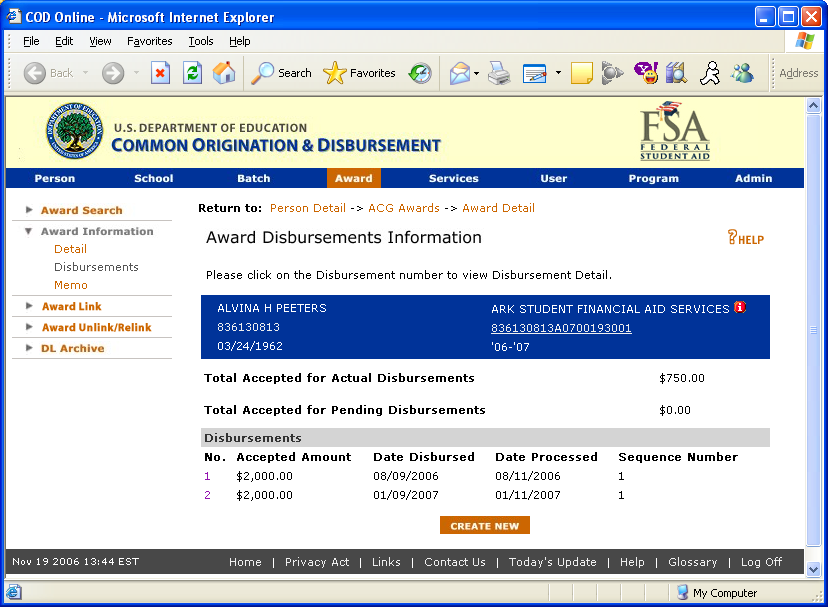Image resolution: width=828 pixels, height=607 pixels.
Task: Click the Mail envelope toolbar icon
Action: 460,73
